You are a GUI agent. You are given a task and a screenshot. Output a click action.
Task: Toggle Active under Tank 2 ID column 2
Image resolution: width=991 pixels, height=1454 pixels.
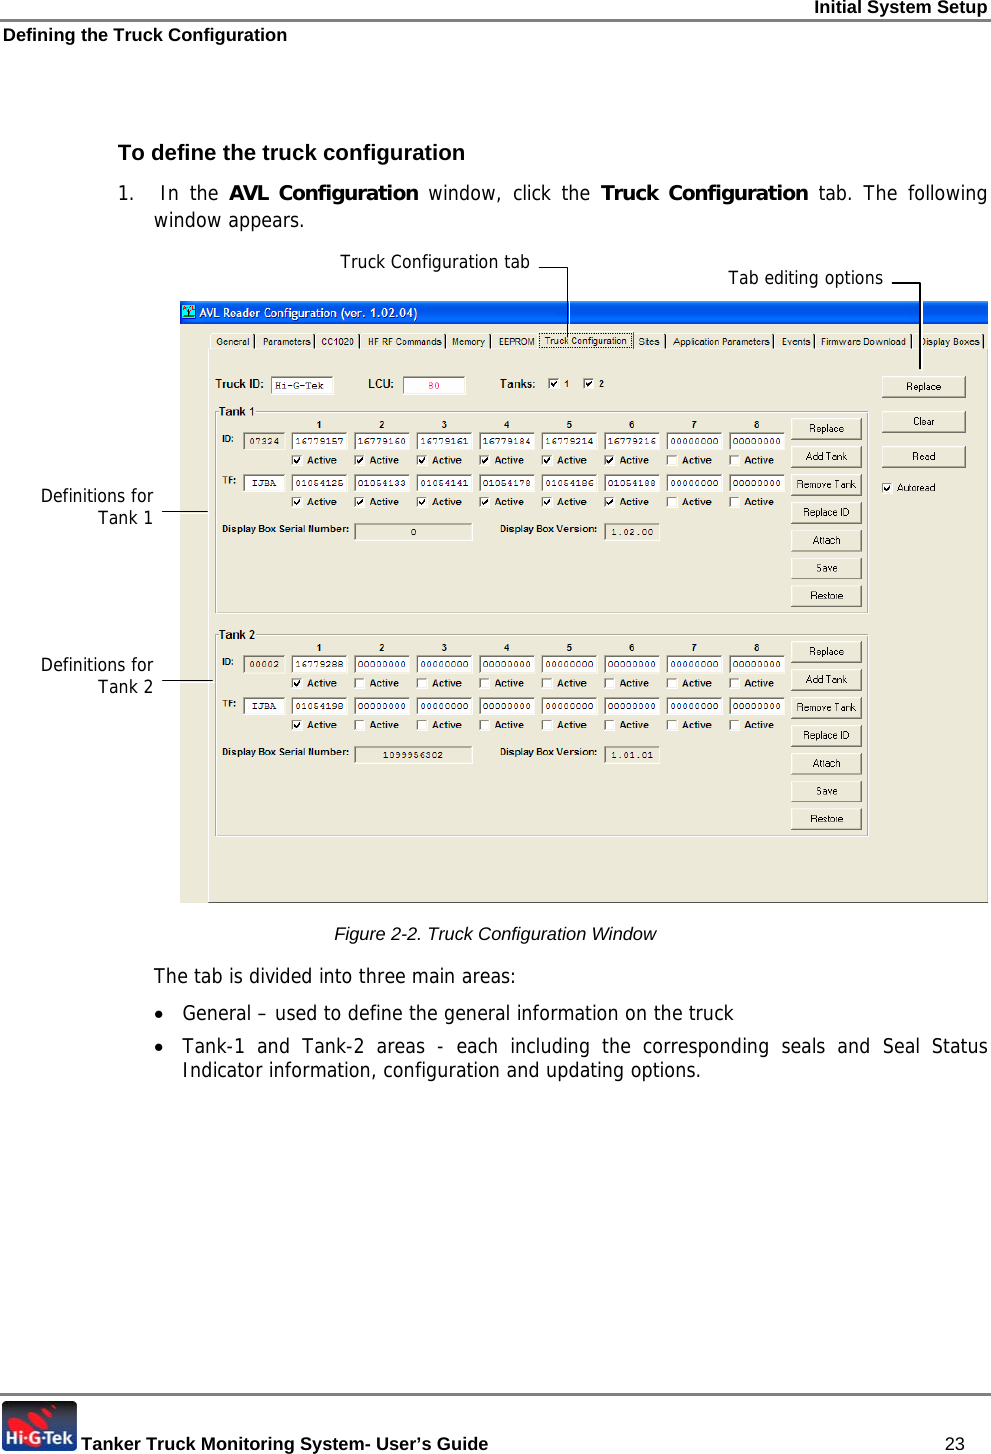[360, 683]
